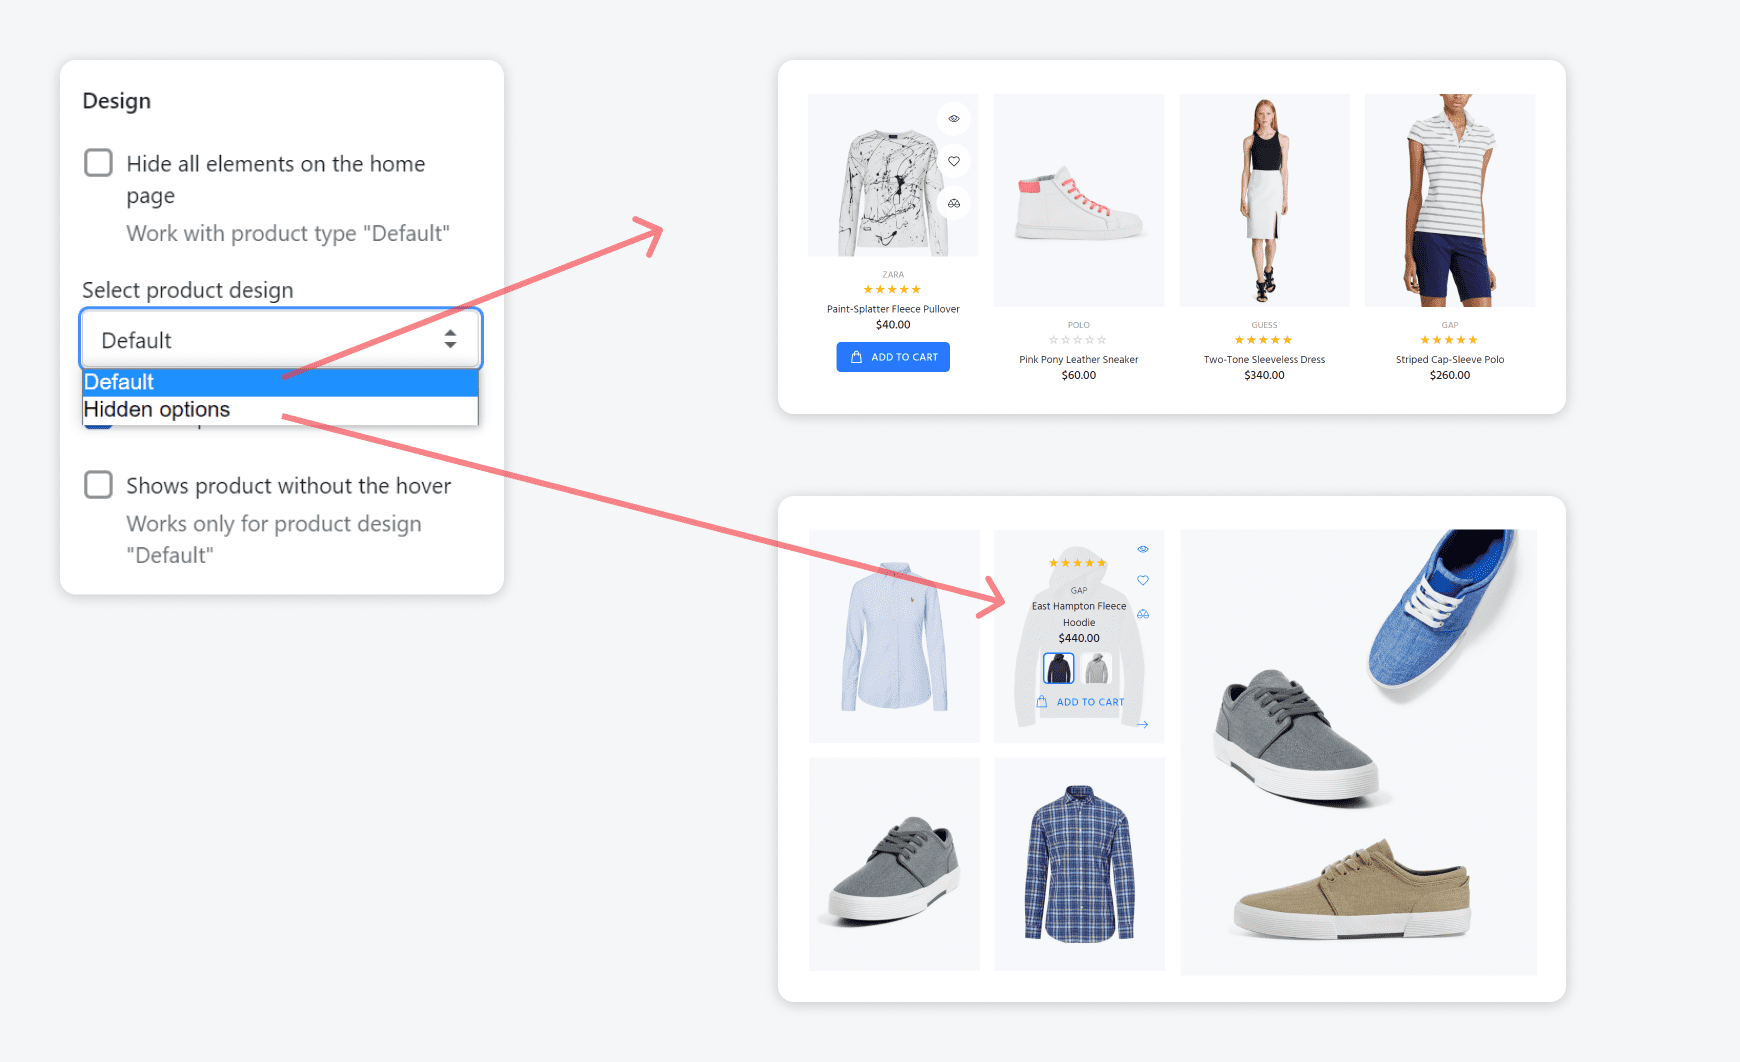Click compare scales icon on Paint-Splatter Pullover
The width and height of the screenshot is (1740, 1062).
pos(954,203)
